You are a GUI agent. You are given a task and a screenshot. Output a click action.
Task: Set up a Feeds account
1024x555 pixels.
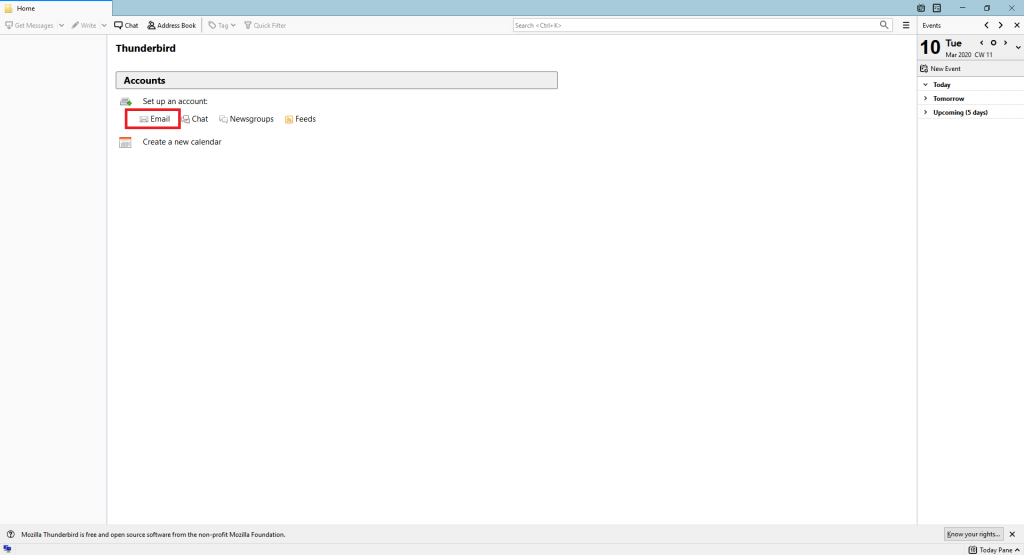point(300,119)
